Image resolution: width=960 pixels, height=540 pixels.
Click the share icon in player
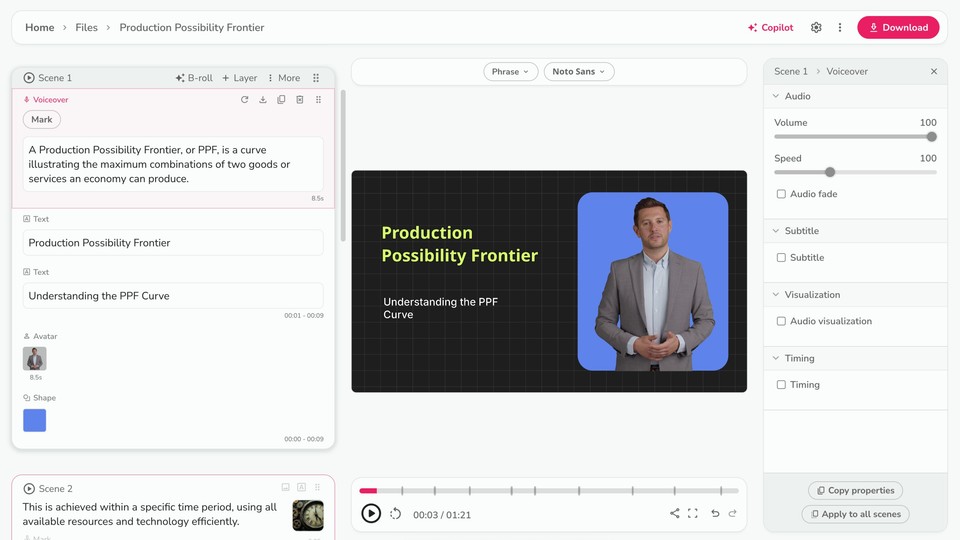[x=674, y=513]
